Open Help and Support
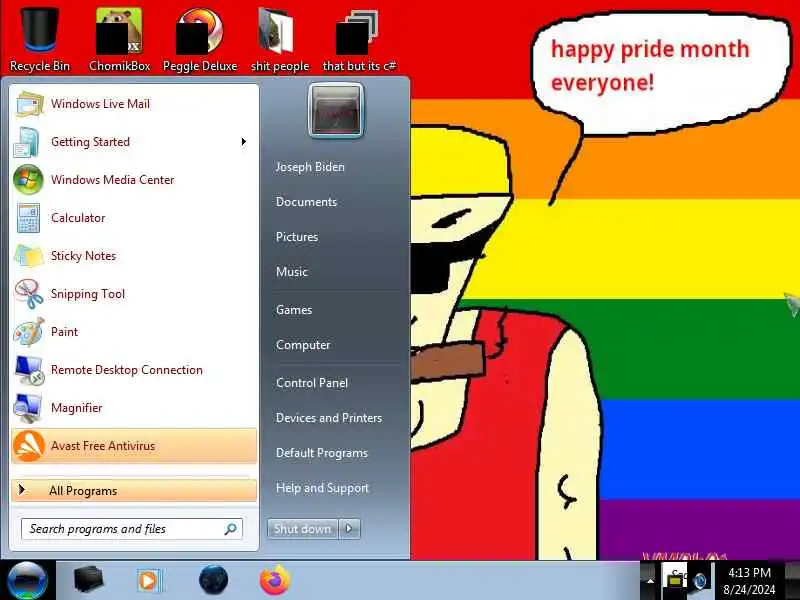Viewport: 800px width, 600px height. 322,488
